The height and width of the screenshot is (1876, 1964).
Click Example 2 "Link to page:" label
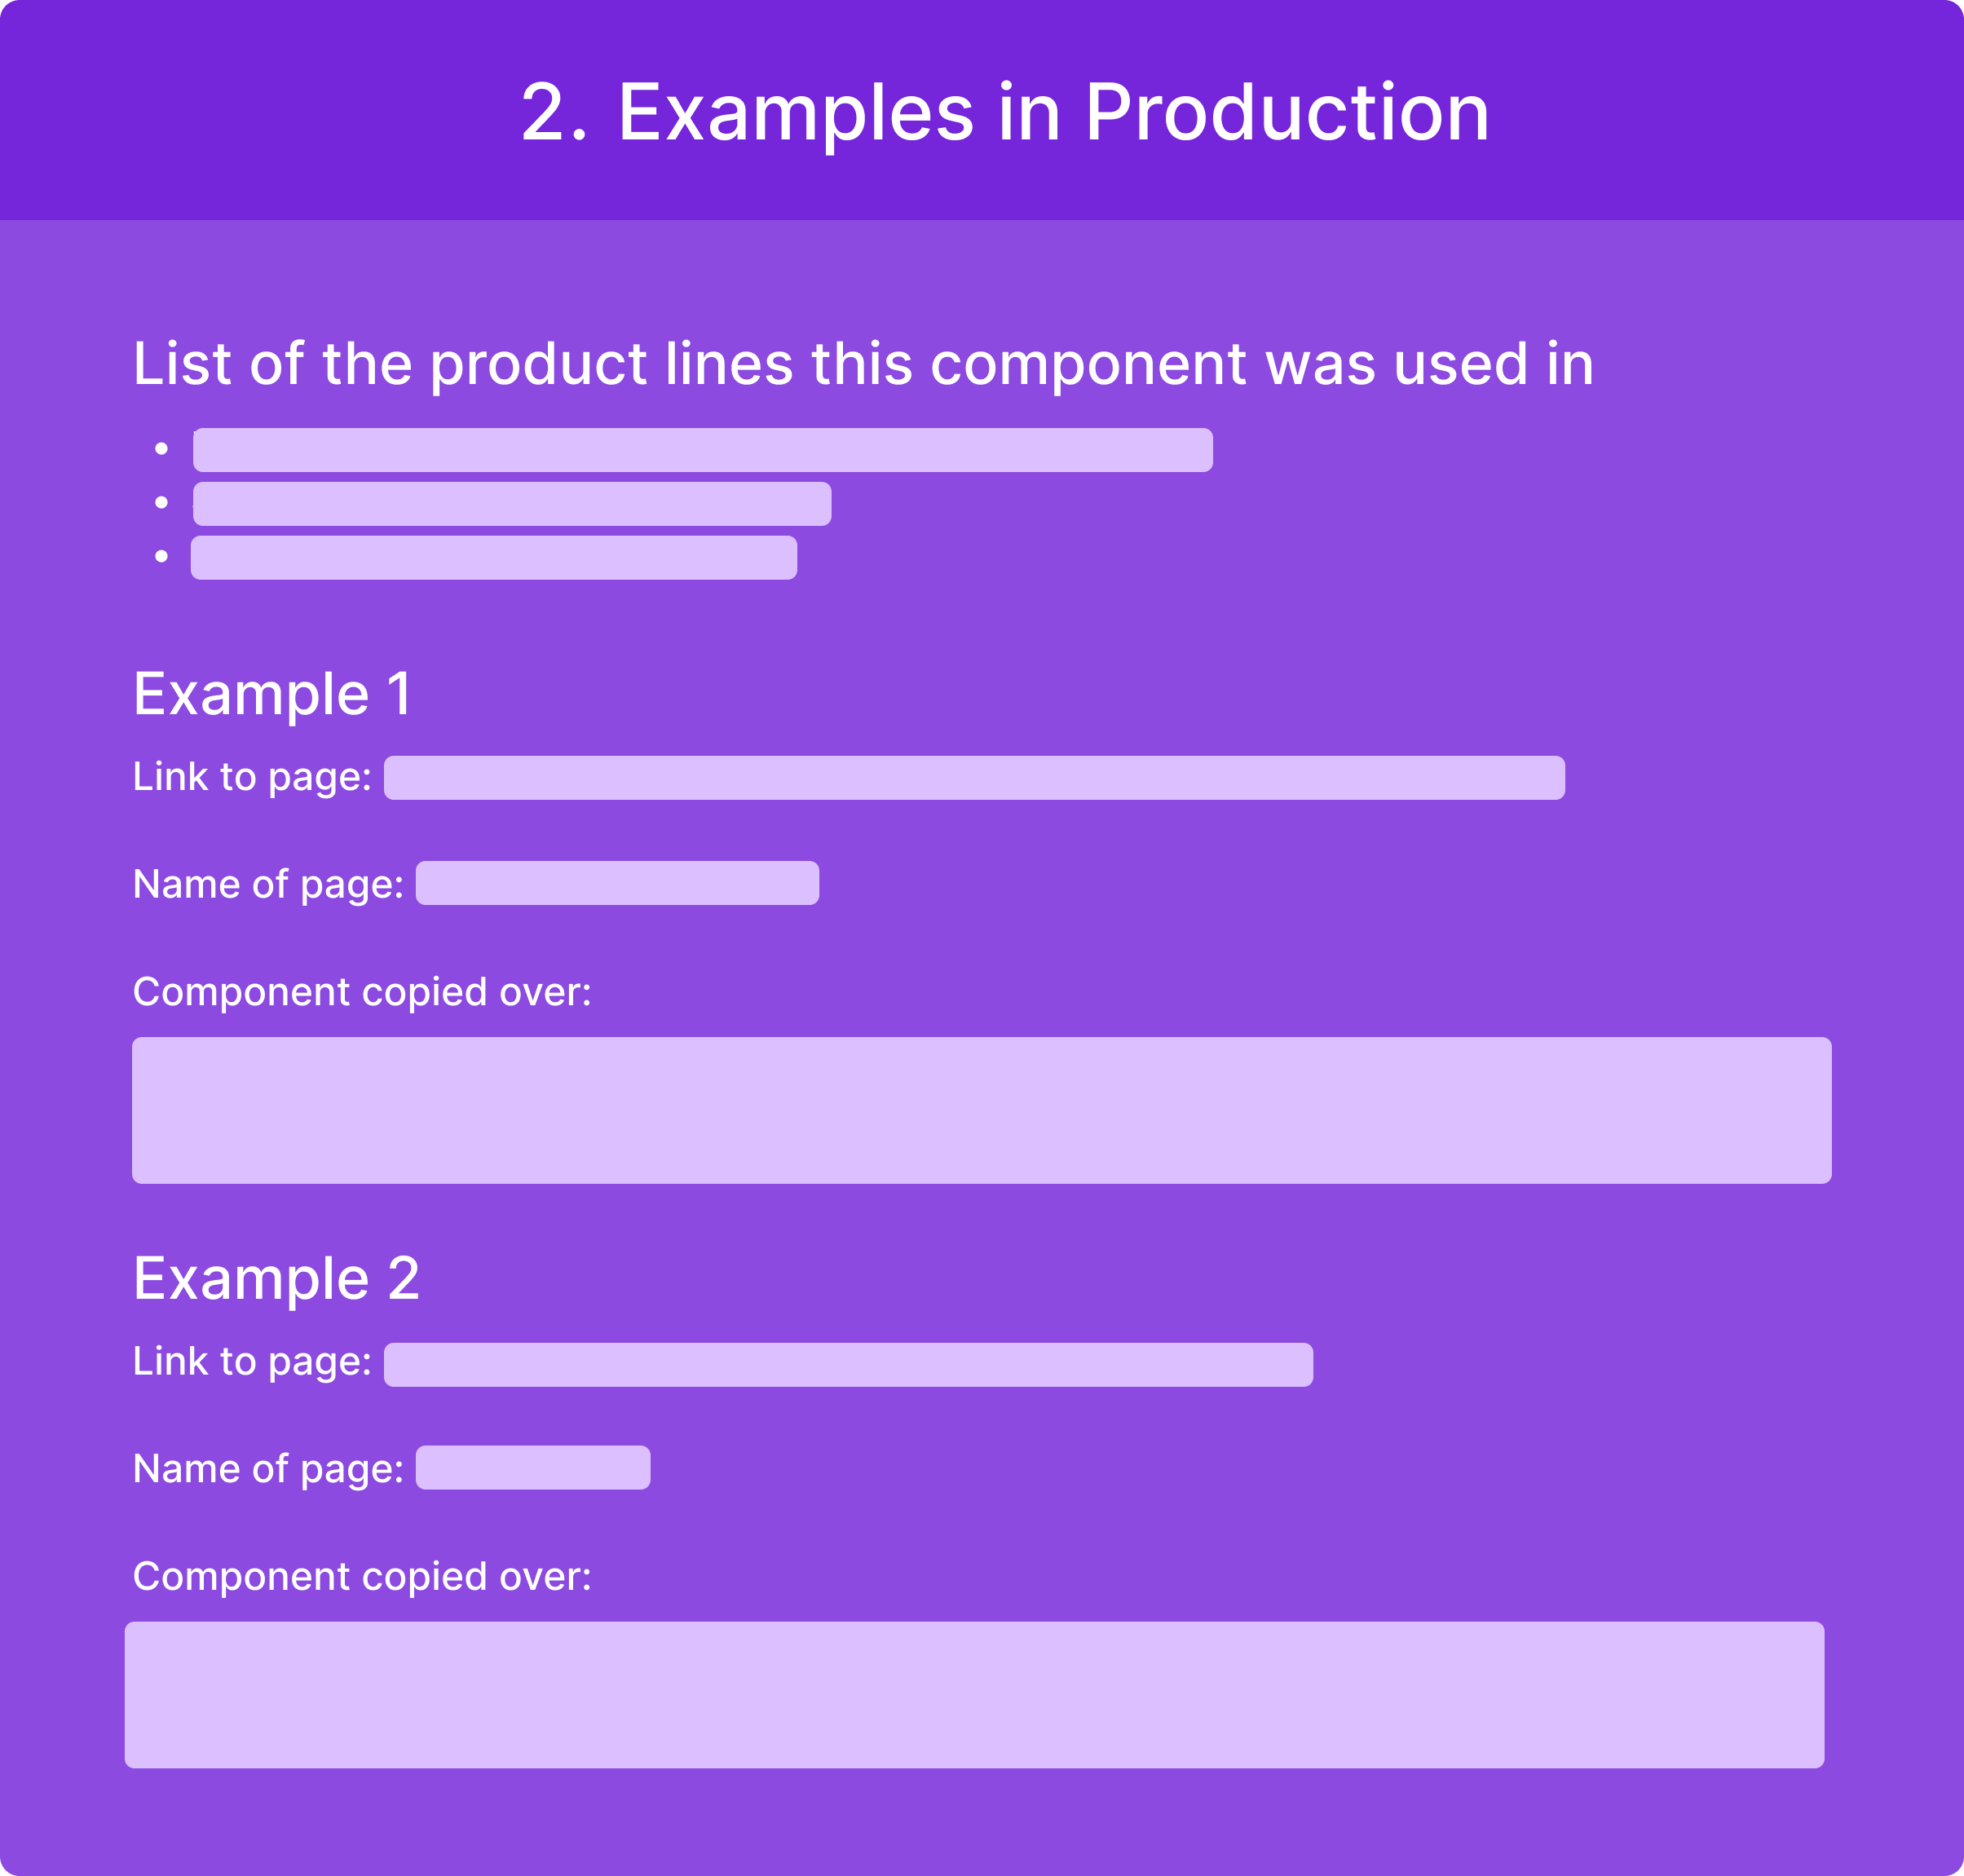click(x=252, y=1362)
